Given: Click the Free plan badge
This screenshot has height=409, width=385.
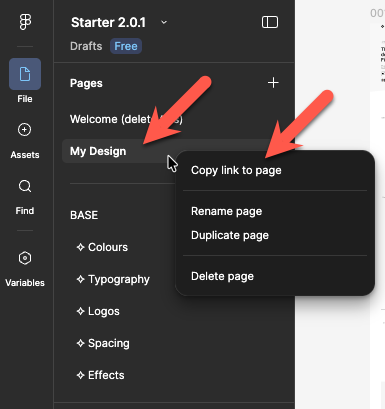Looking at the screenshot, I should 126,46.
